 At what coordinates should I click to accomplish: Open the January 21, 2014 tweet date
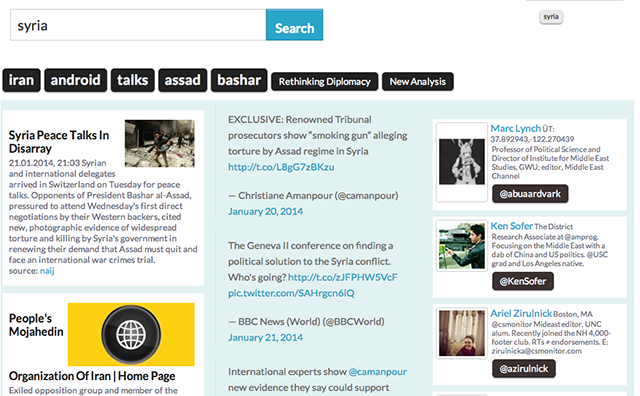tap(265, 338)
